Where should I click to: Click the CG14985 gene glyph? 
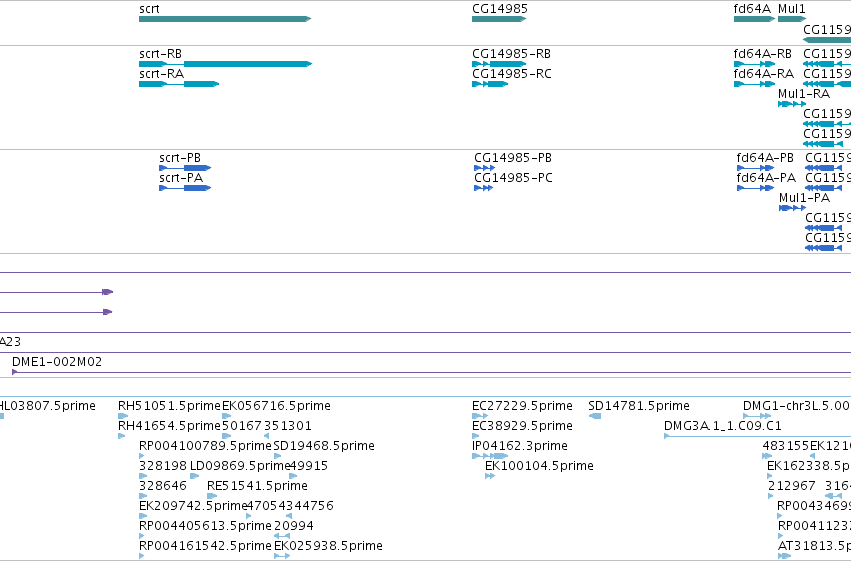499,19
